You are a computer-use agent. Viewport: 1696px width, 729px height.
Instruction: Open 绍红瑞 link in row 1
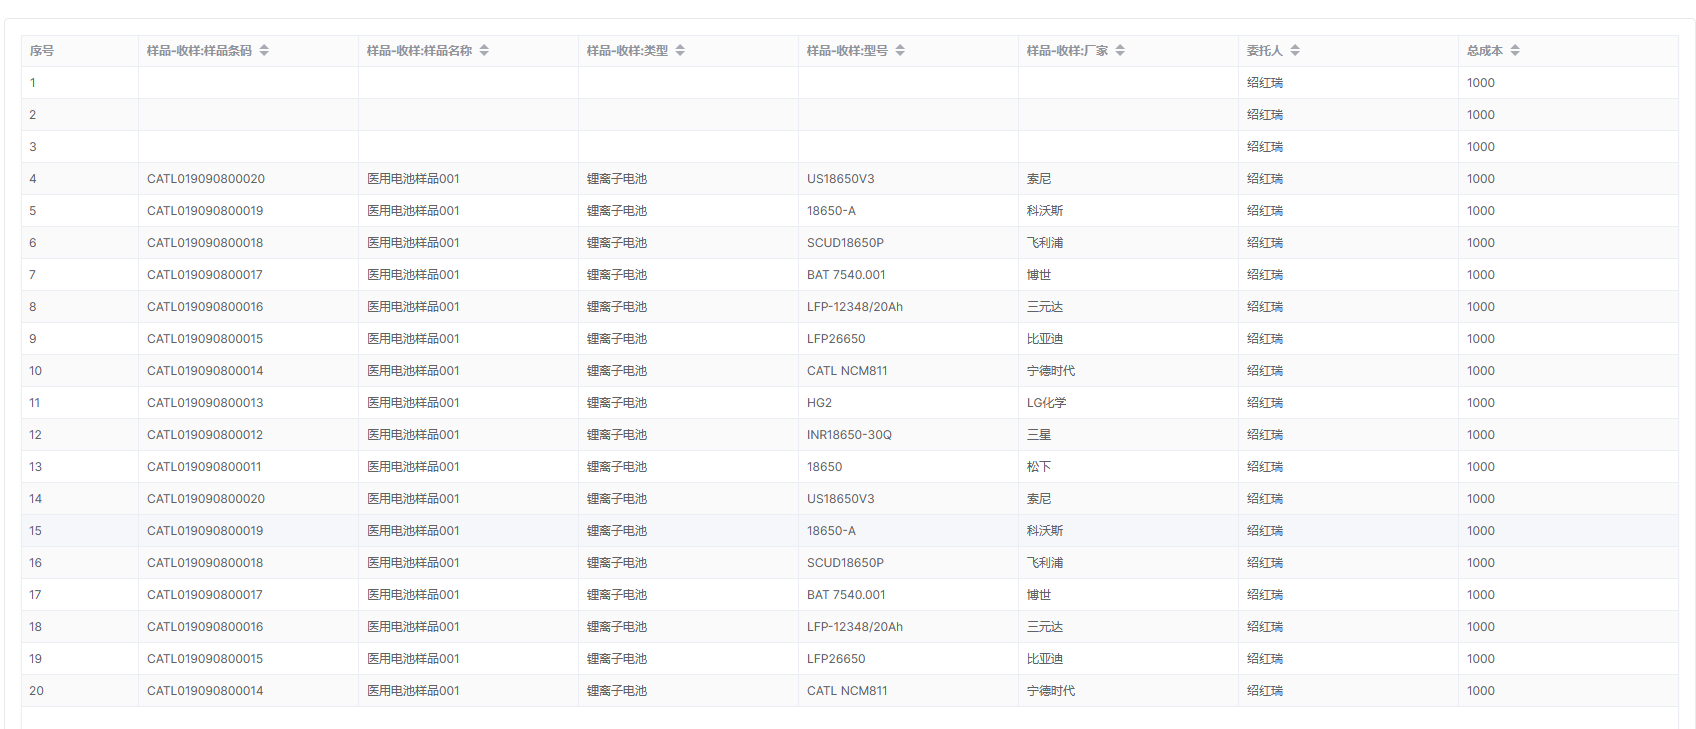(1265, 83)
